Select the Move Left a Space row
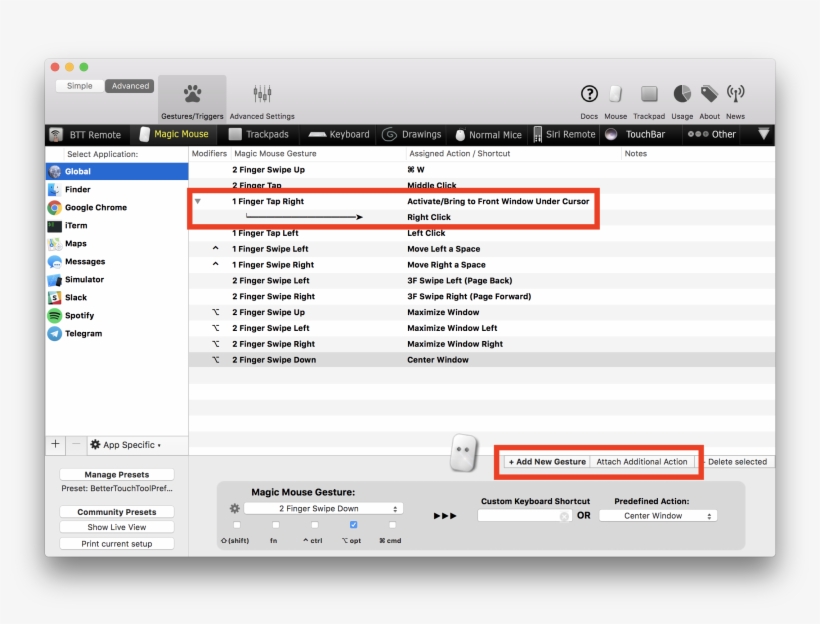 (x=482, y=249)
